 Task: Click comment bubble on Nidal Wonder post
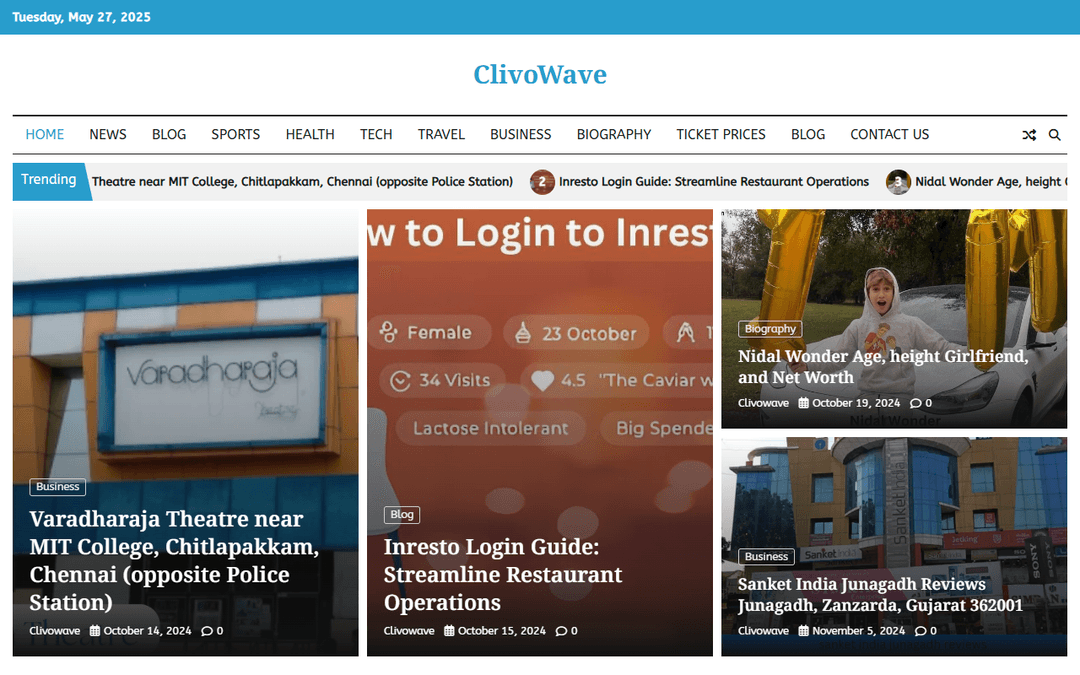[x=915, y=404]
